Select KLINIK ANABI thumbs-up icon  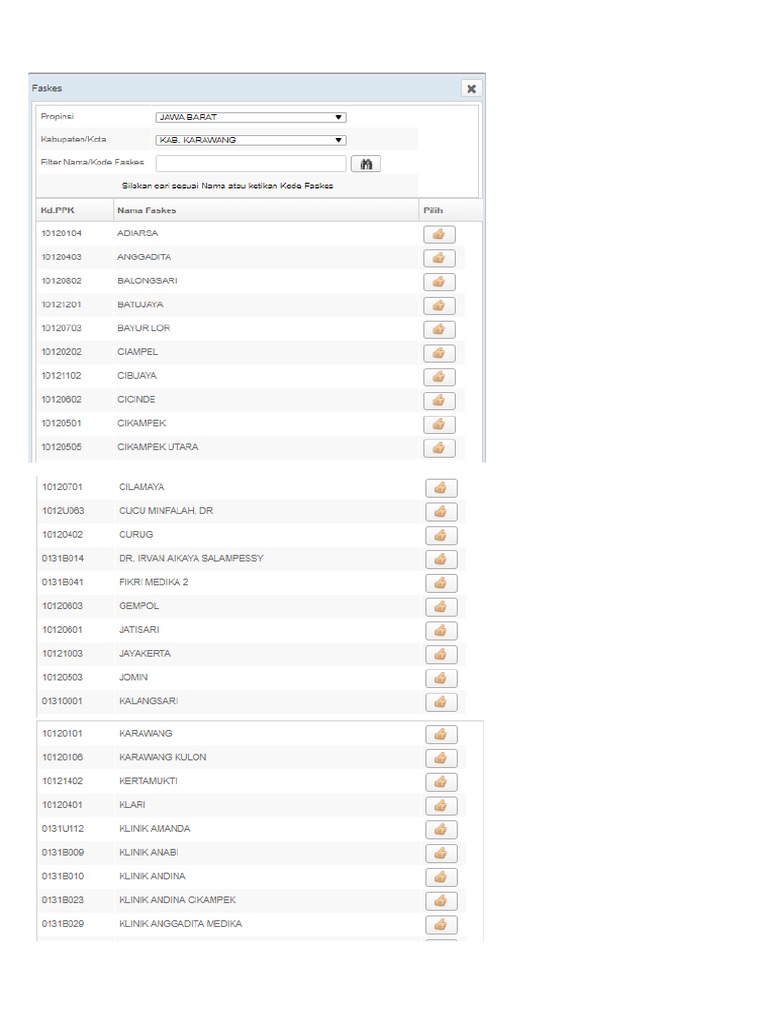click(x=441, y=853)
